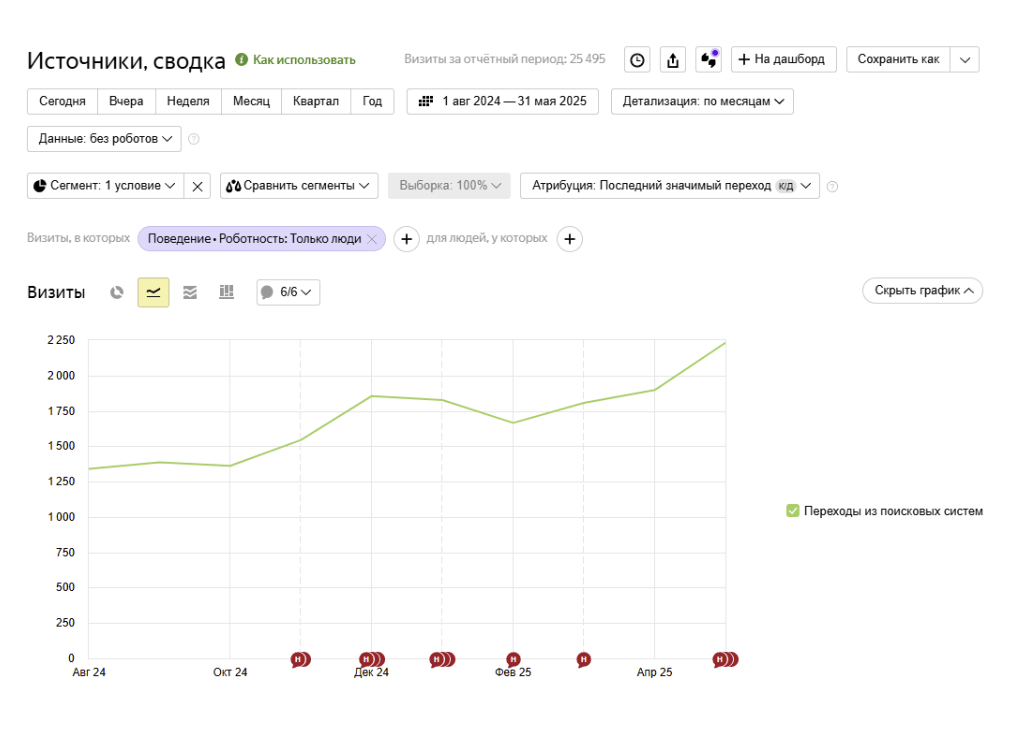Collapse chart with Скрыть график

point(923,291)
